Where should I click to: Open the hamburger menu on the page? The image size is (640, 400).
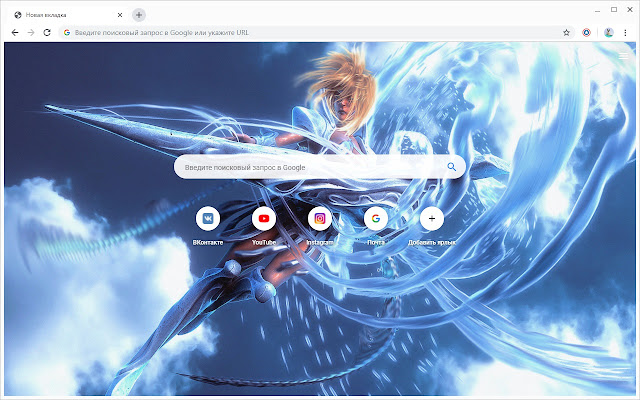(x=623, y=56)
